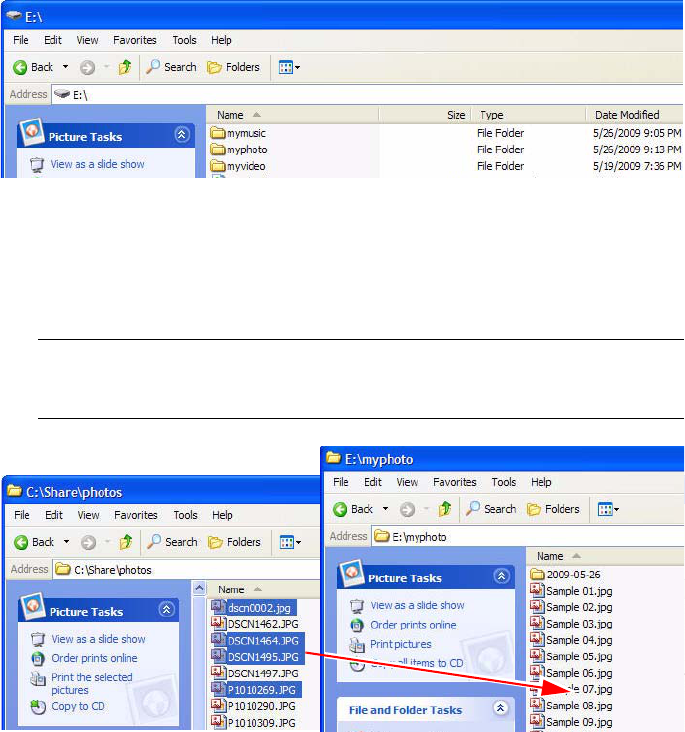The image size is (685, 732).
Task: Click Up folder icon in E:\ window
Action: point(125,68)
